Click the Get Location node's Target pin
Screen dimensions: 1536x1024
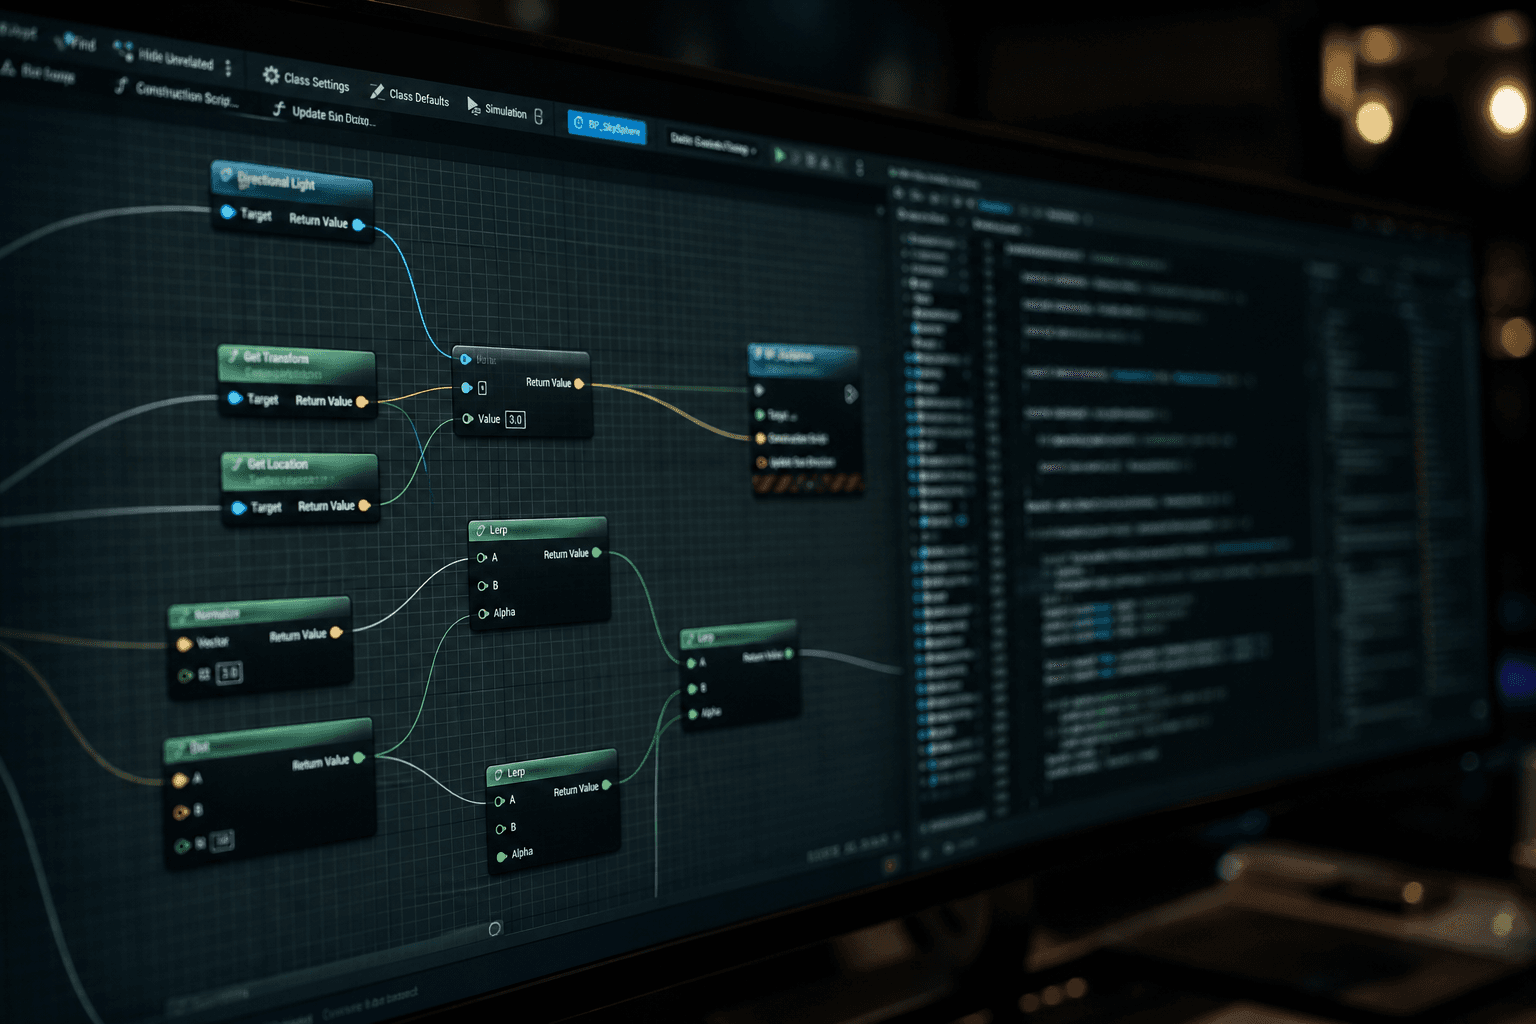[x=238, y=508]
